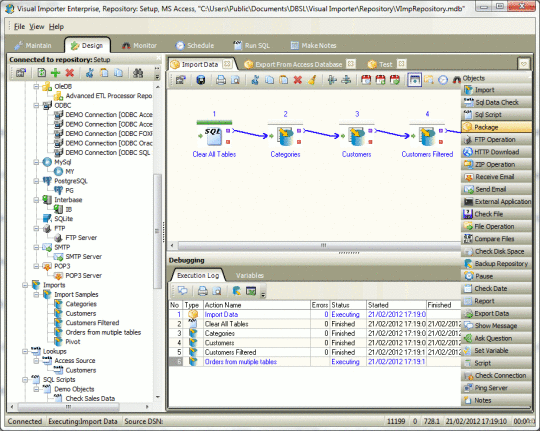Viewport: 540px width, 431px height.
Task: Open the package tabs dropdown arrow
Action: click(x=523, y=64)
